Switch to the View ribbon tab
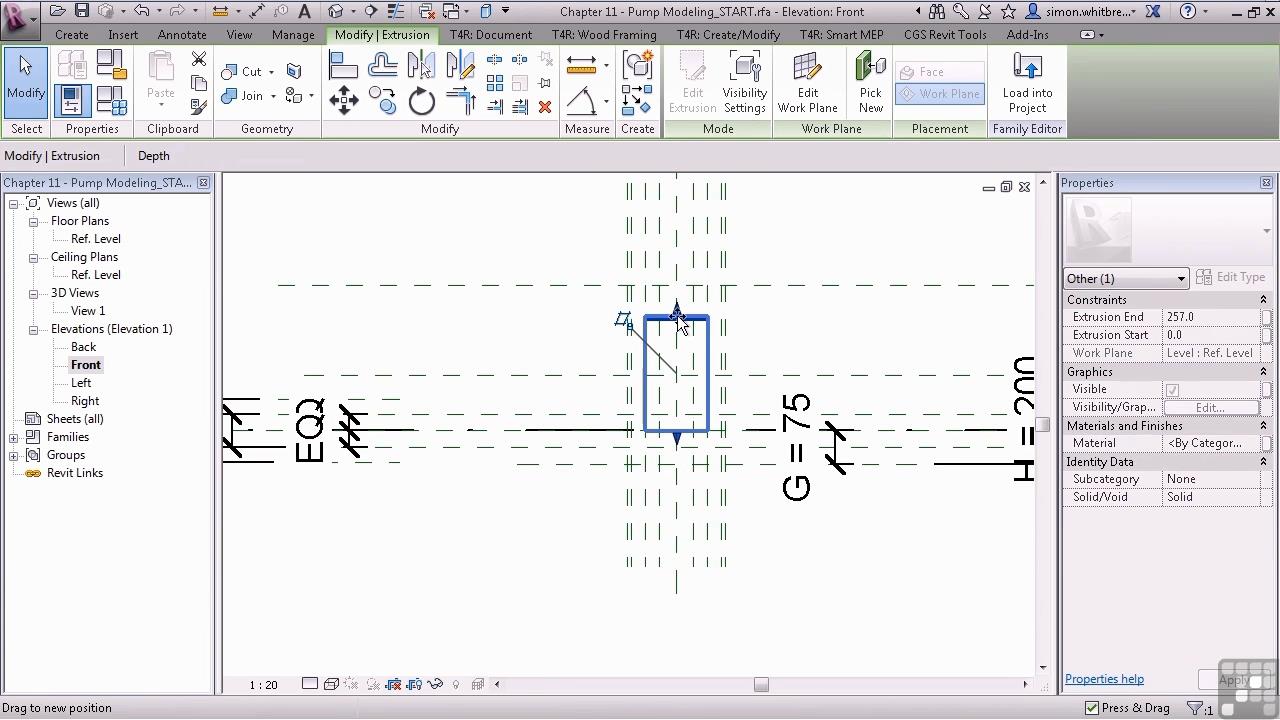This screenshot has height=720, width=1280. (x=239, y=34)
